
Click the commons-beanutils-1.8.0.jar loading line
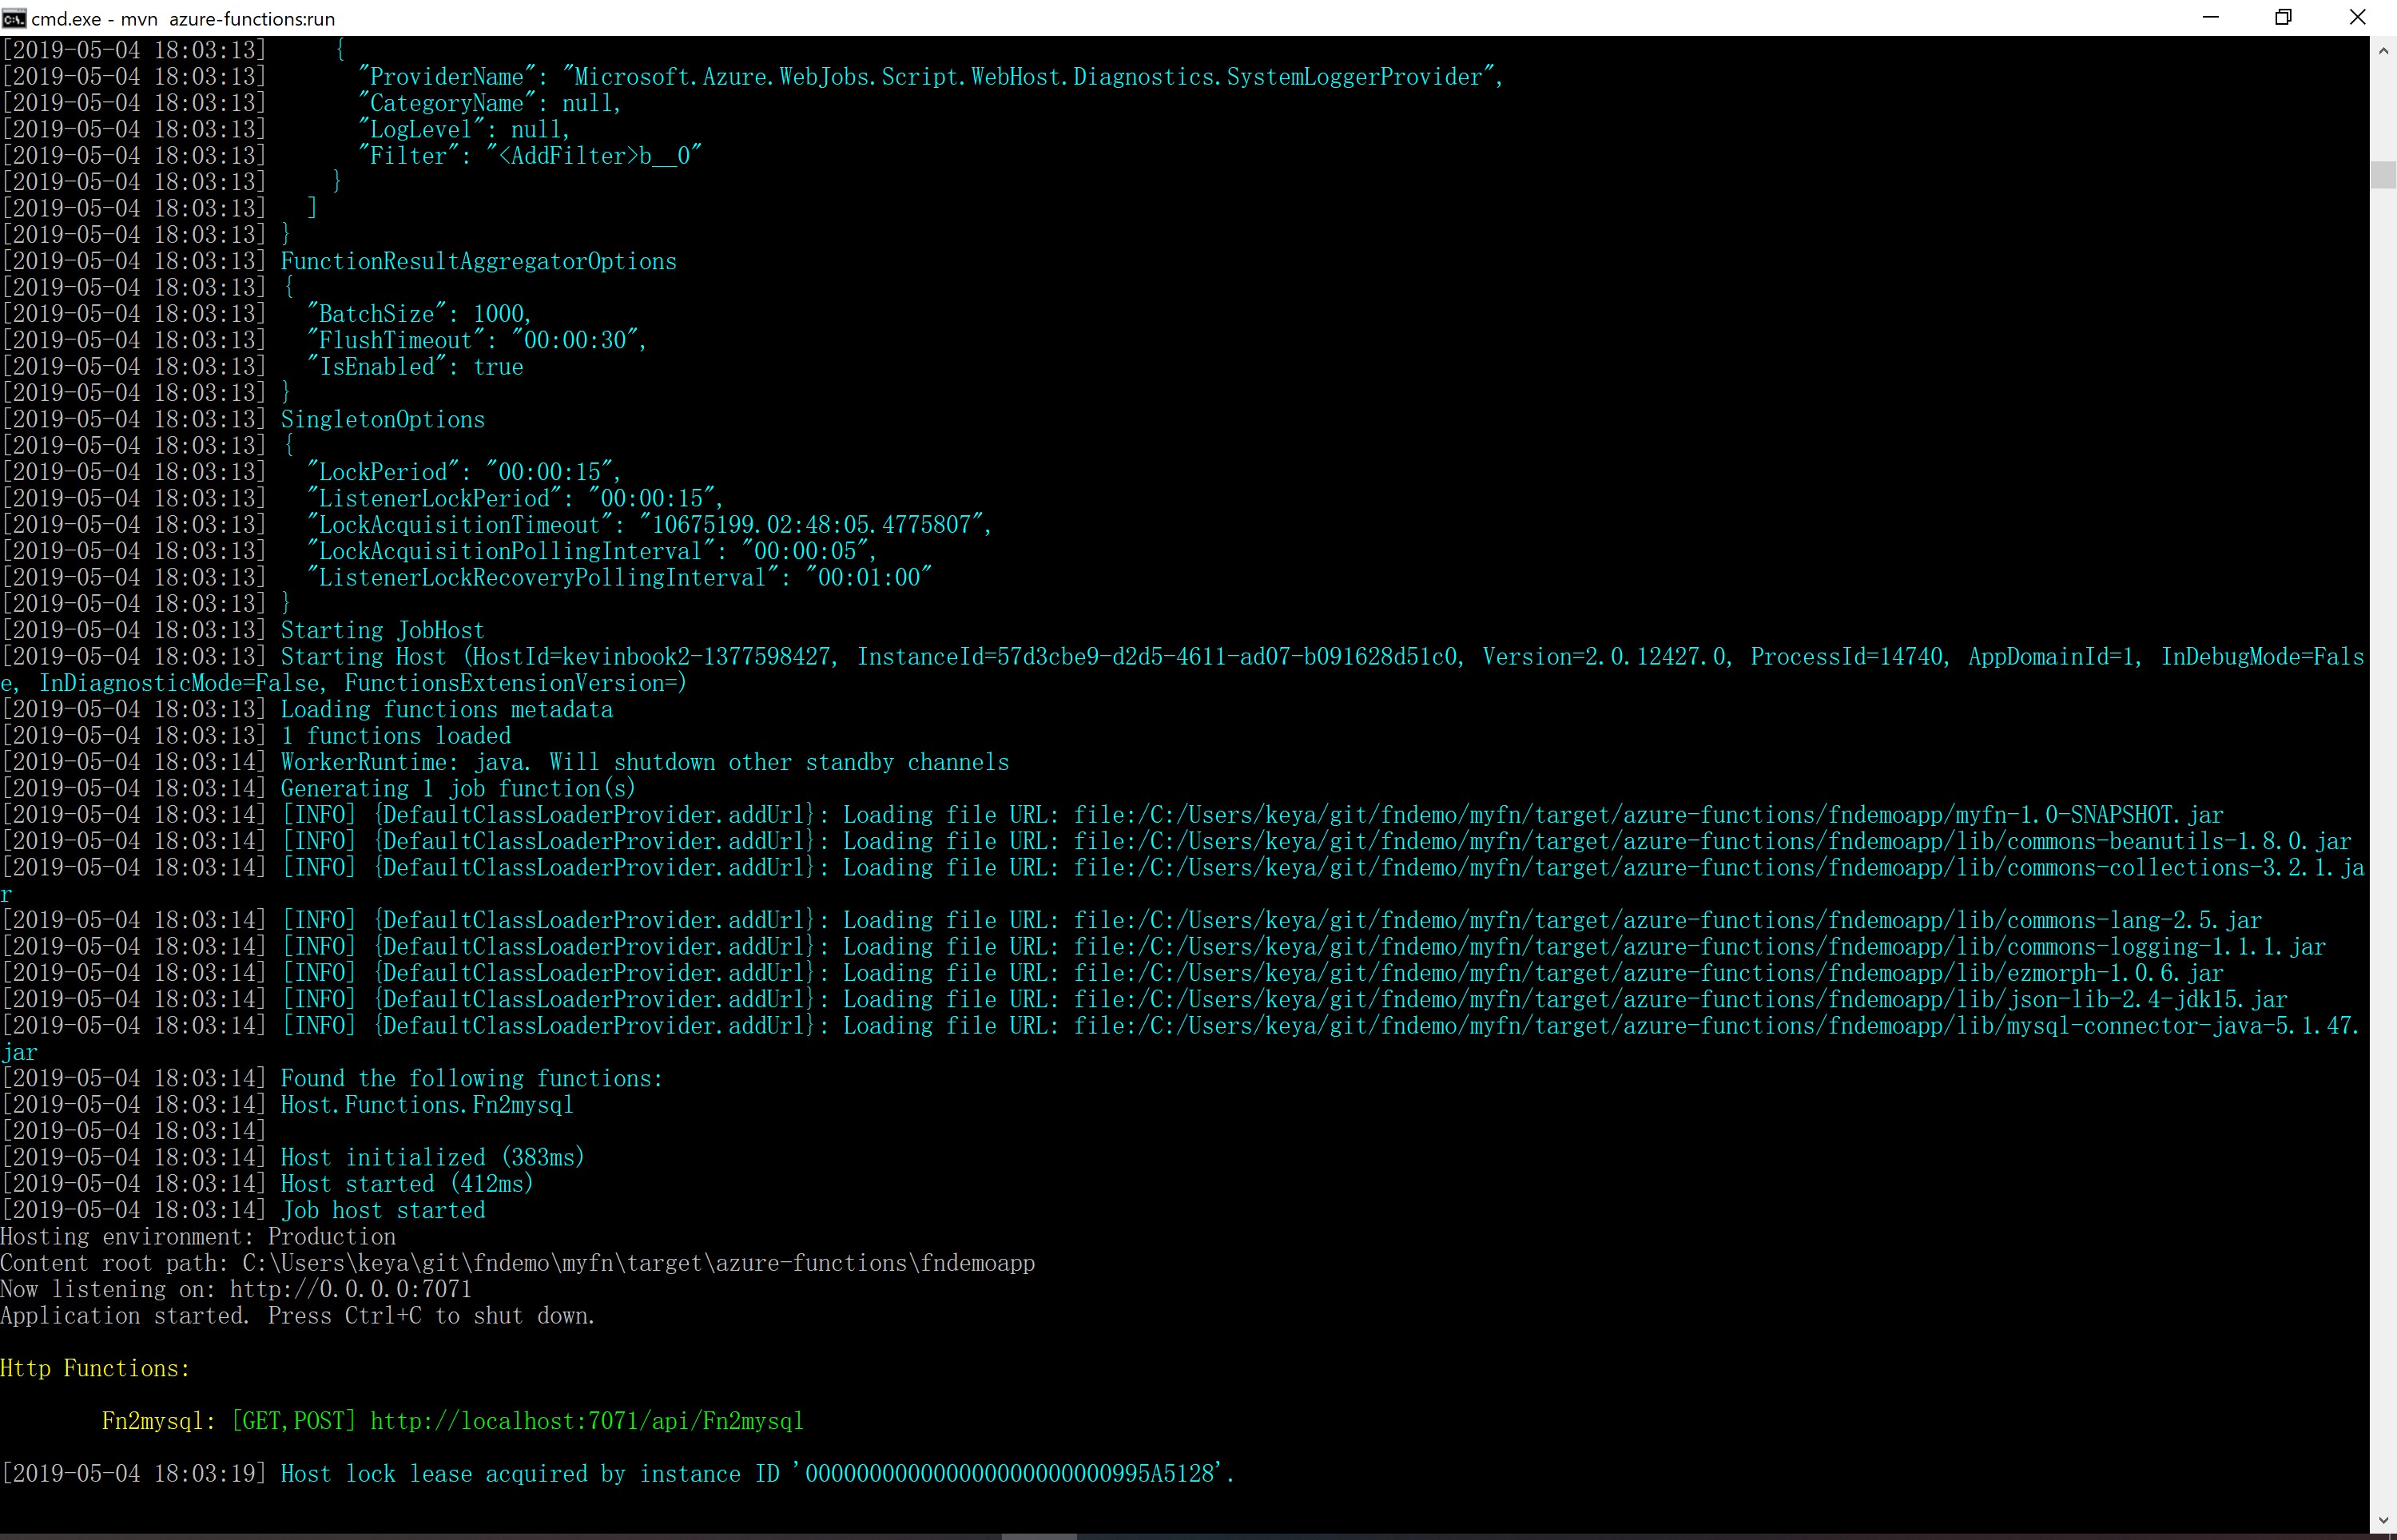coord(1177,841)
